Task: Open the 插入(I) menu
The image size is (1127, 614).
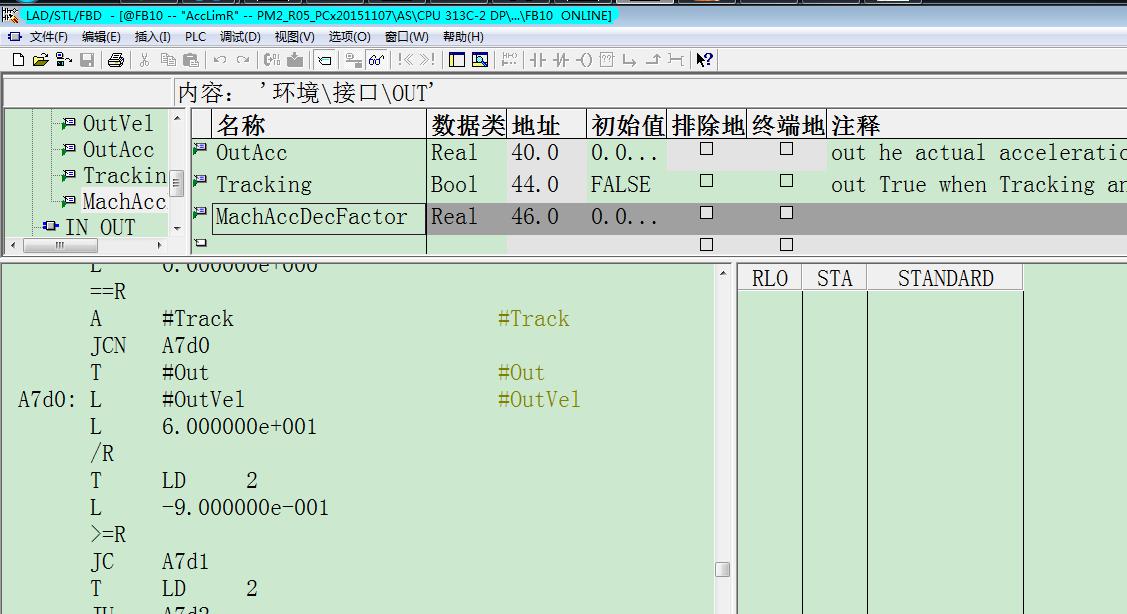Action: coord(152,37)
